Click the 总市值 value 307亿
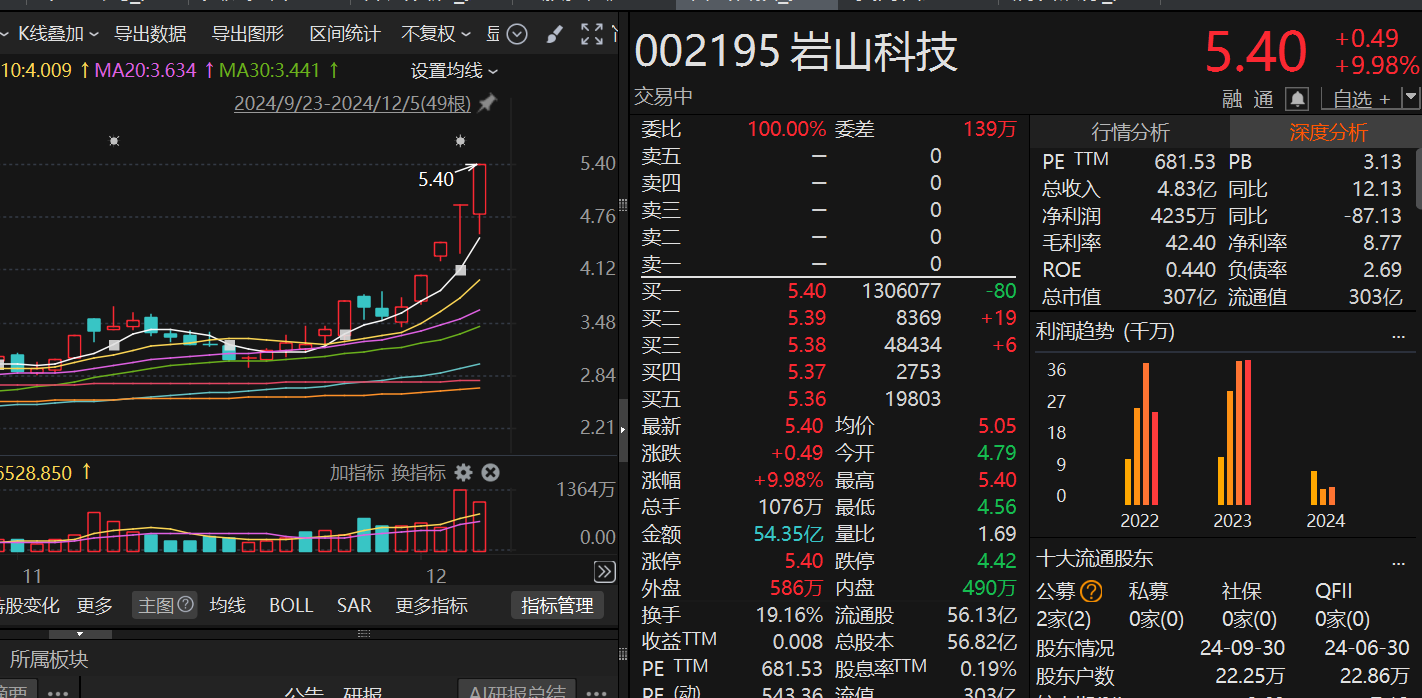This screenshot has height=698, width=1422. (1188, 297)
